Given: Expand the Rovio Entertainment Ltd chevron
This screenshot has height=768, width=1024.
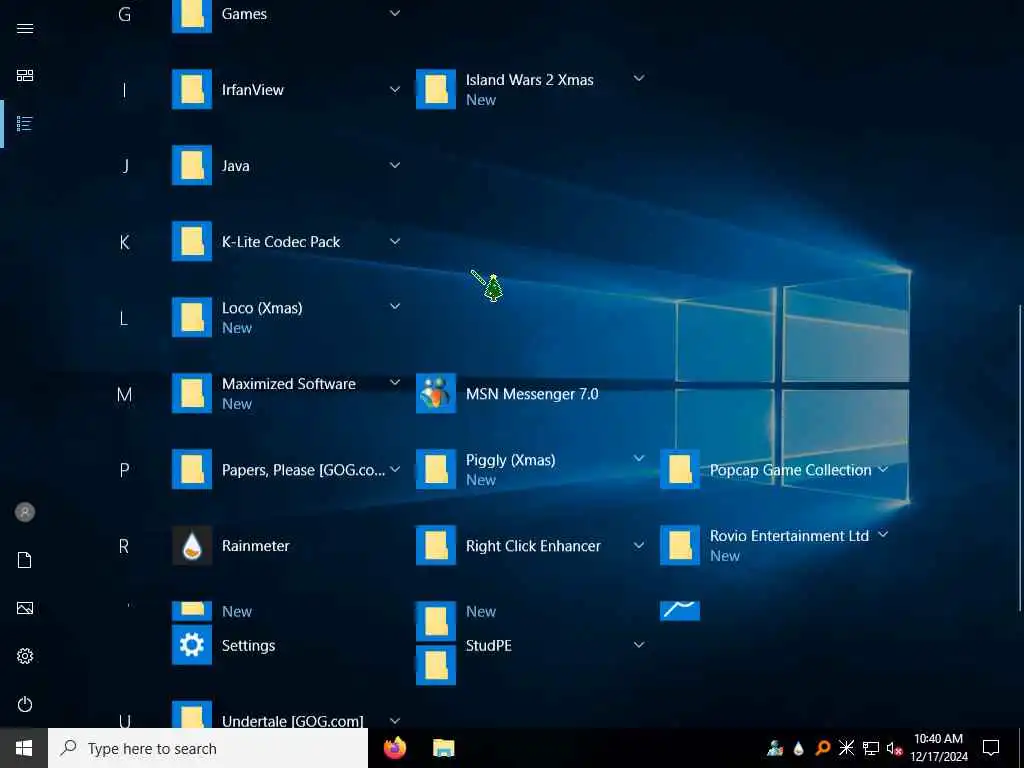Looking at the screenshot, I should point(883,534).
